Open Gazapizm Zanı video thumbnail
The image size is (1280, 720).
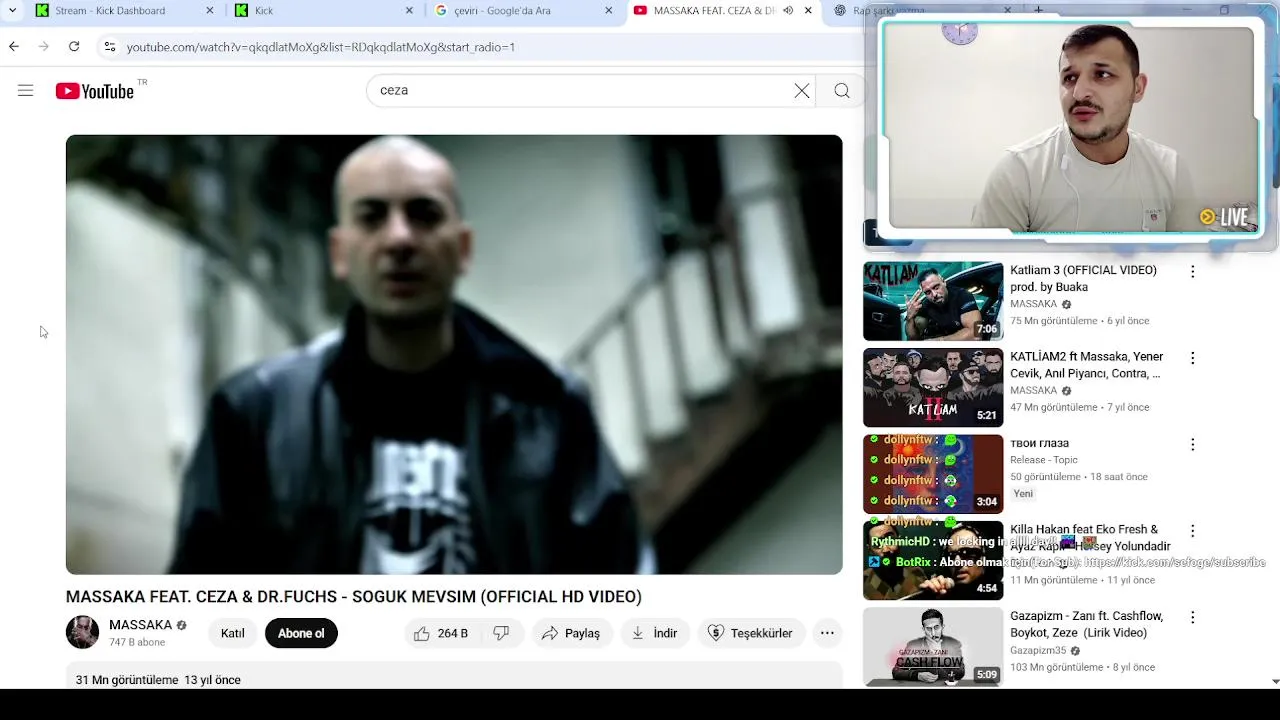click(933, 647)
